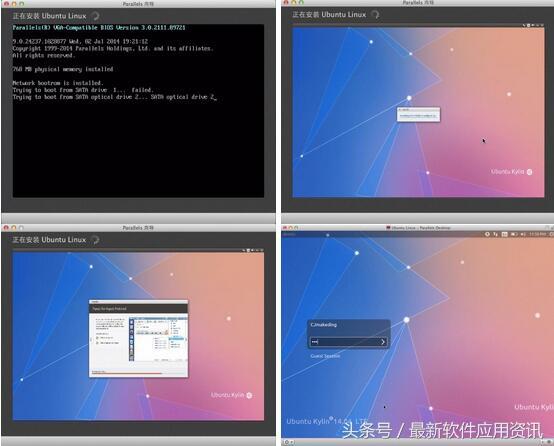
Task: Minimize the bottom-left Parallels window
Action: pos(14,228)
